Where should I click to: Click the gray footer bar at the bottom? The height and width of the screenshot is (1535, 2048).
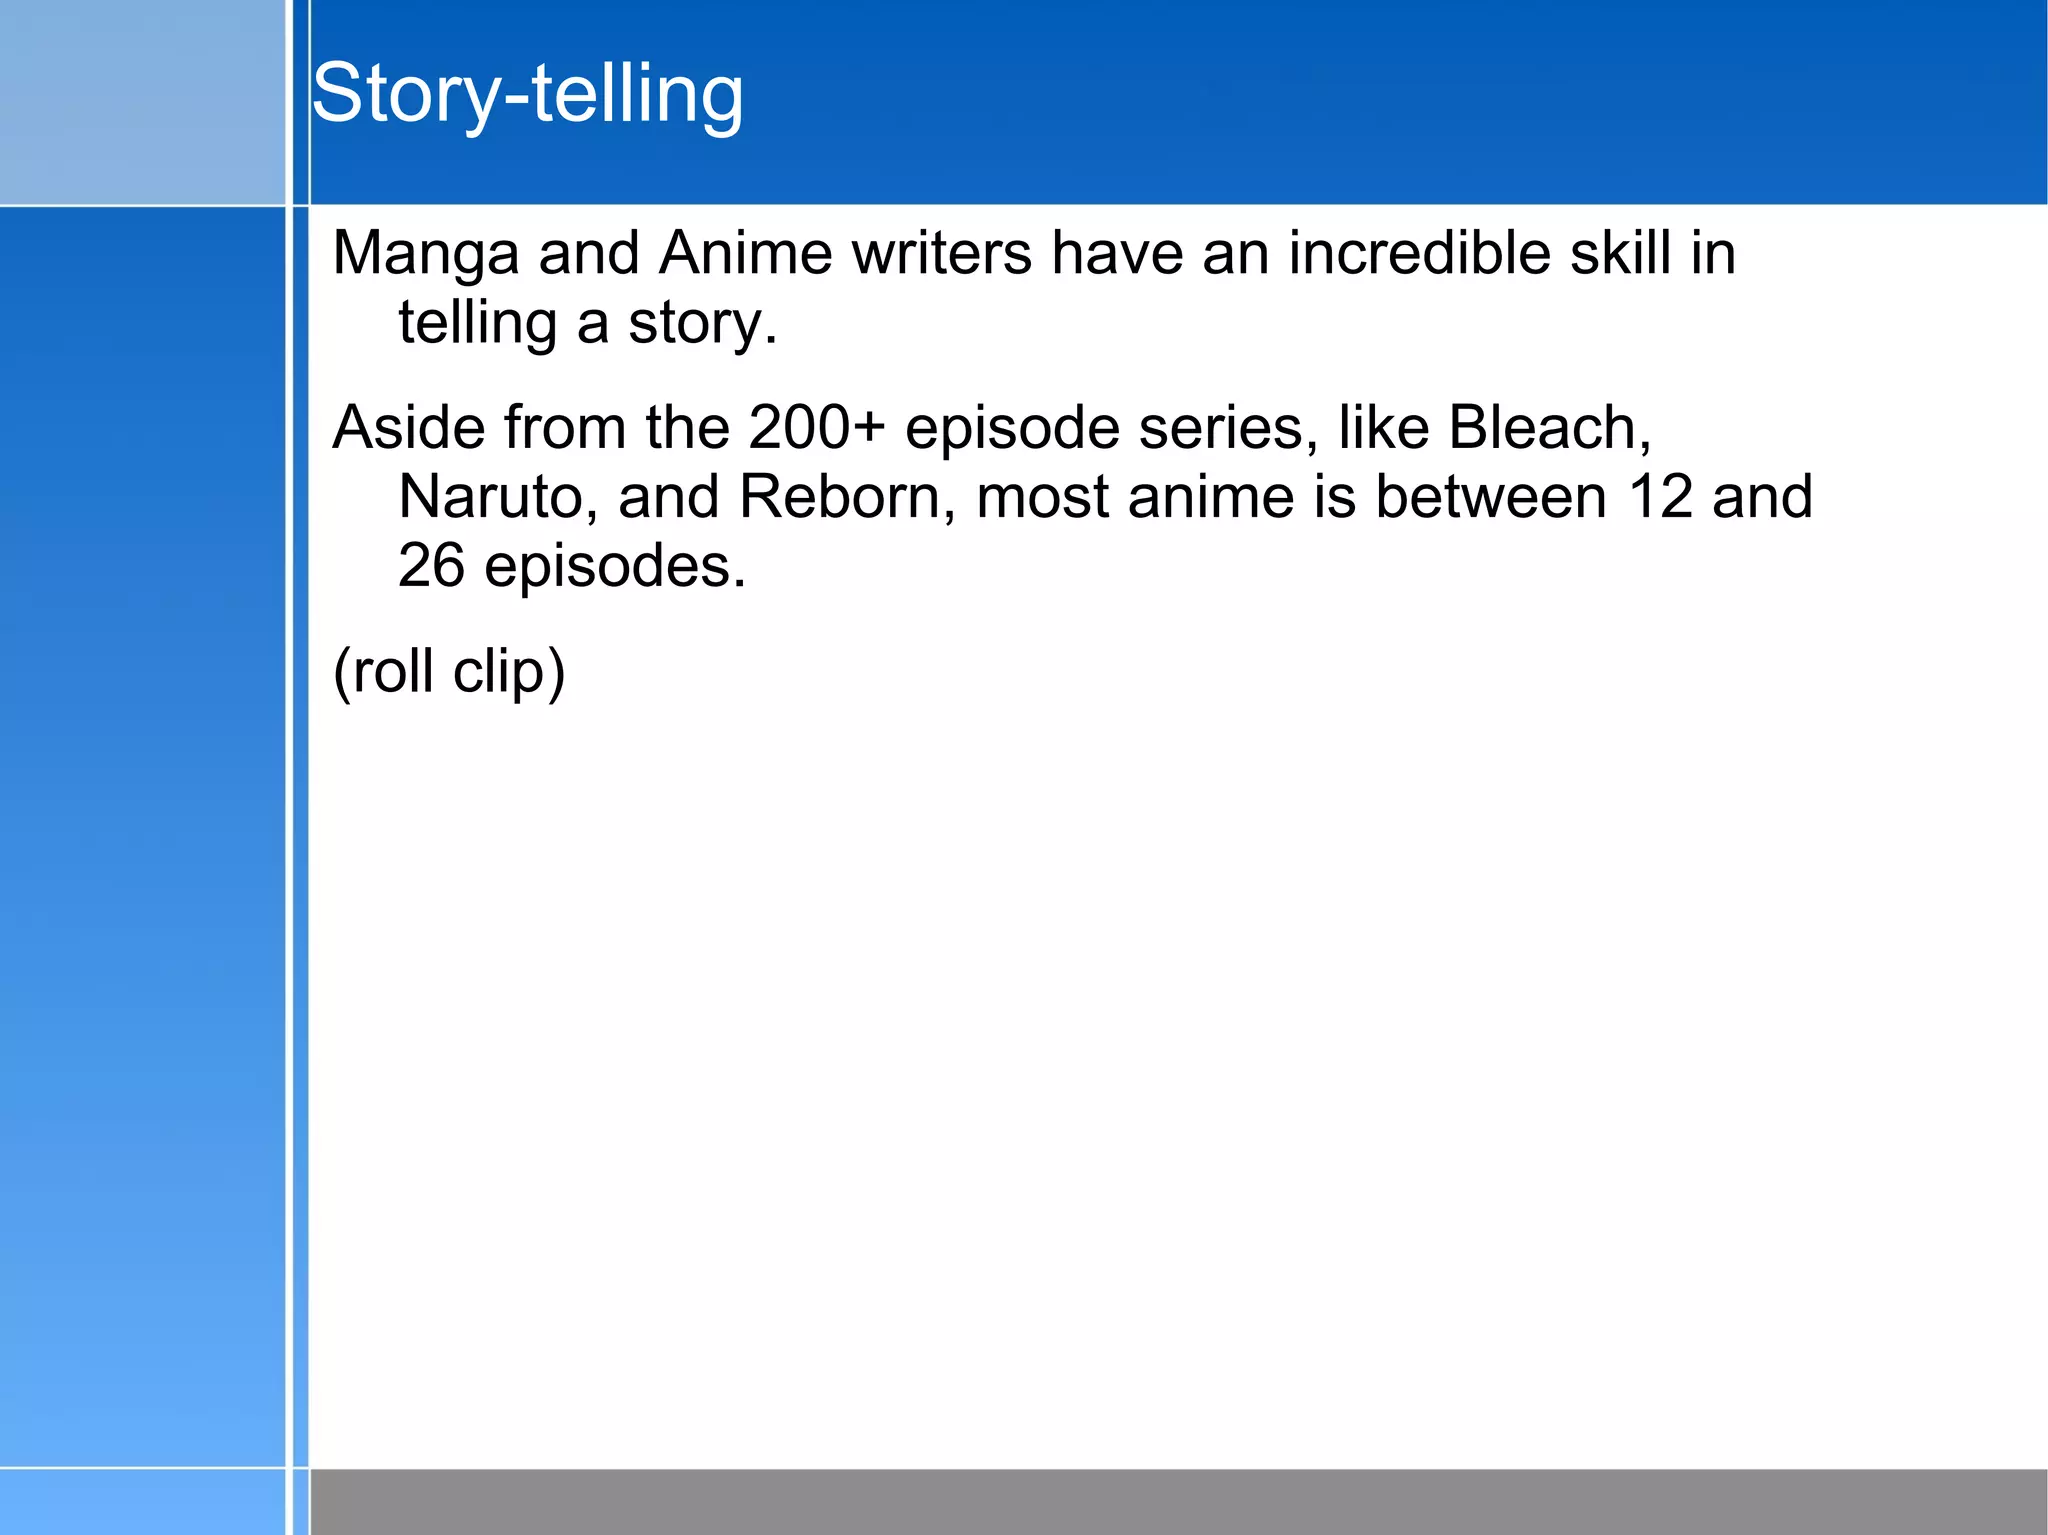point(1178,1501)
